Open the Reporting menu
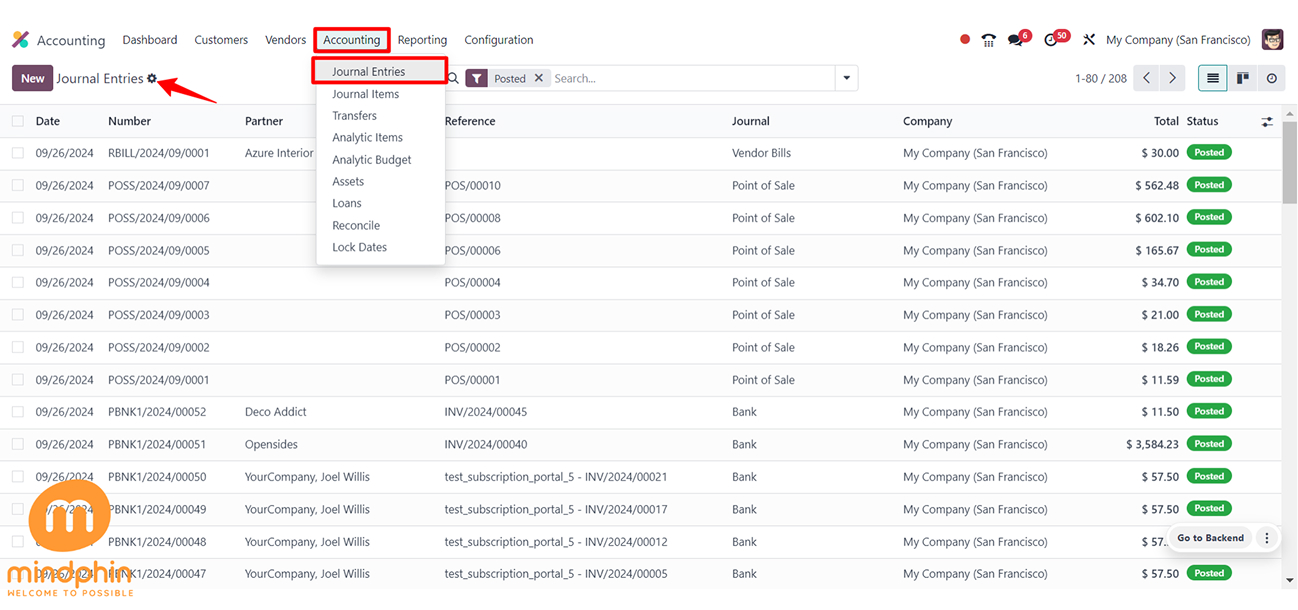 coord(422,40)
